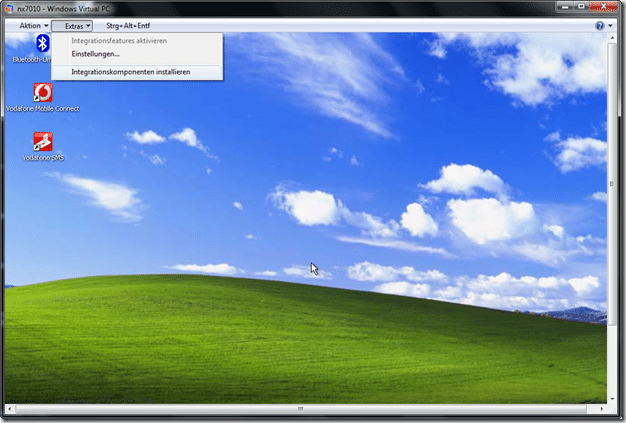Launch Vodafone Mobile Connect desktop icon

(x=43, y=93)
